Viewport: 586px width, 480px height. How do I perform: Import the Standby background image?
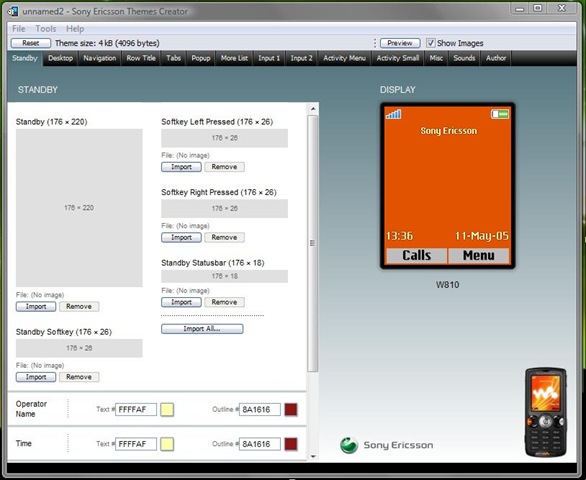click(x=36, y=307)
